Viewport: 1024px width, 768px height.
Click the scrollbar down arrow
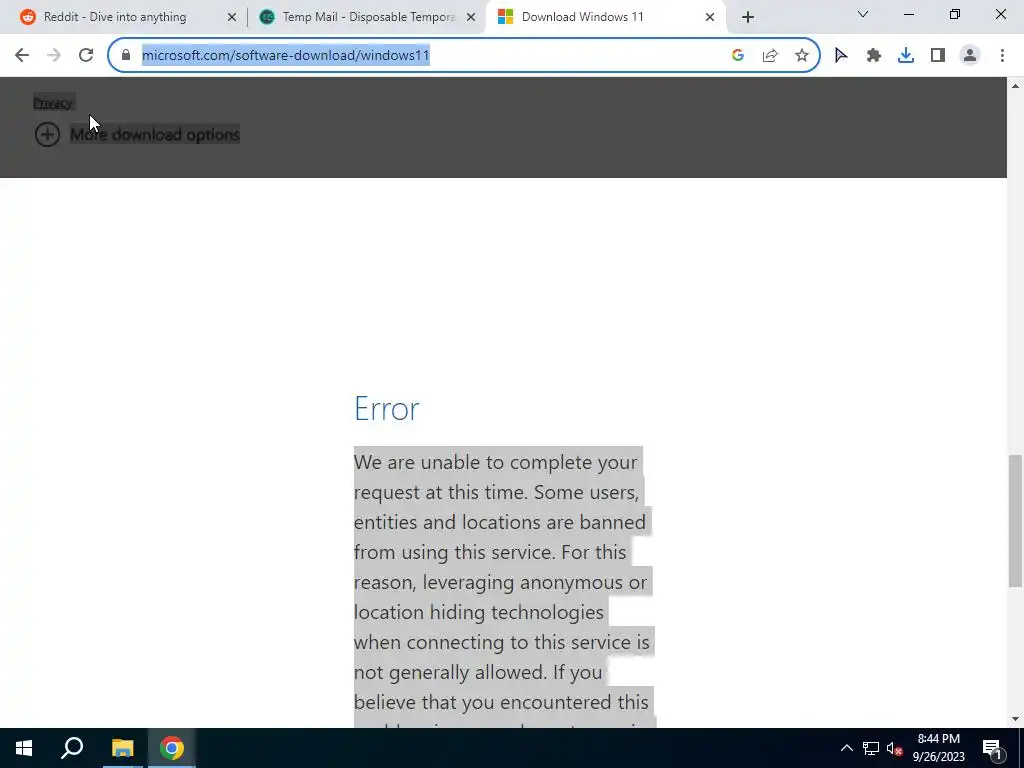coord(1016,719)
